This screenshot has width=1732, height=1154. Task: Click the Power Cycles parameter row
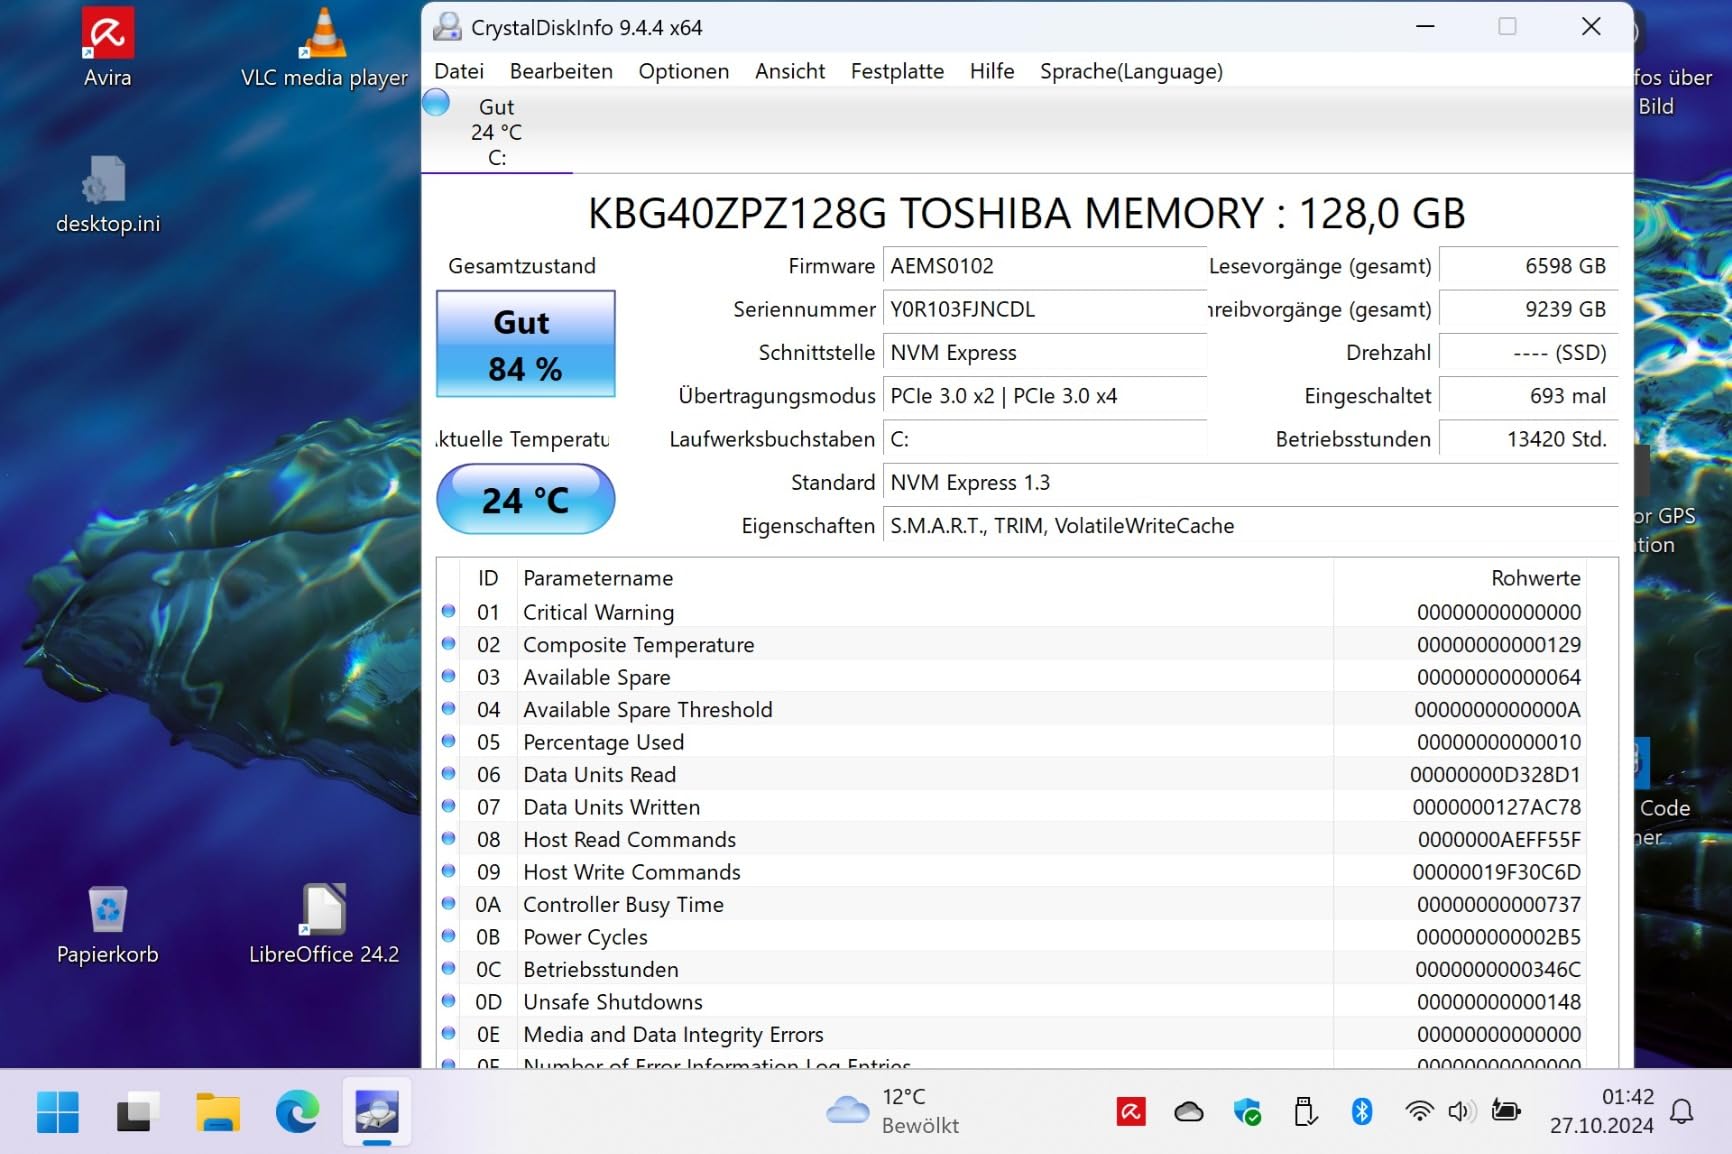pos(1012,937)
